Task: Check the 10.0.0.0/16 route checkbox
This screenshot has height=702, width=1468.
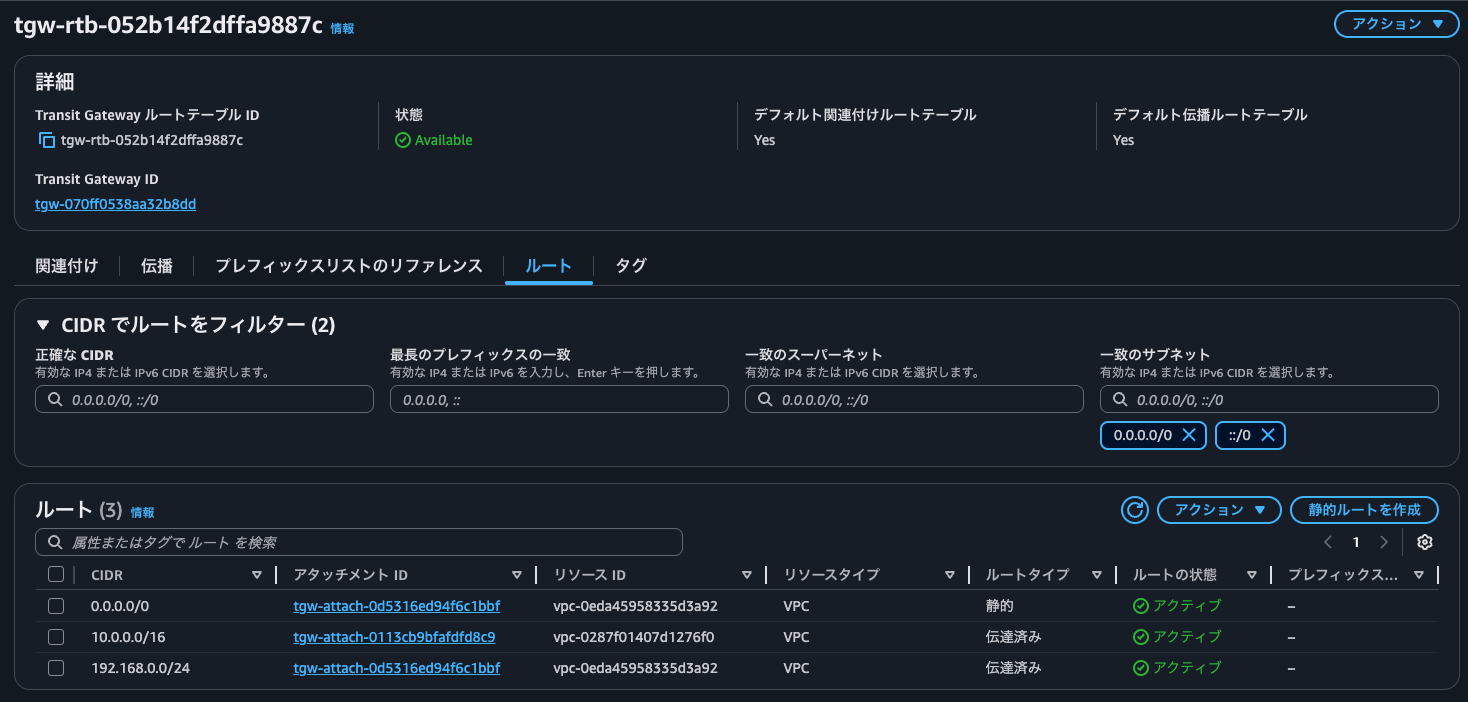Action: click(x=56, y=637)
